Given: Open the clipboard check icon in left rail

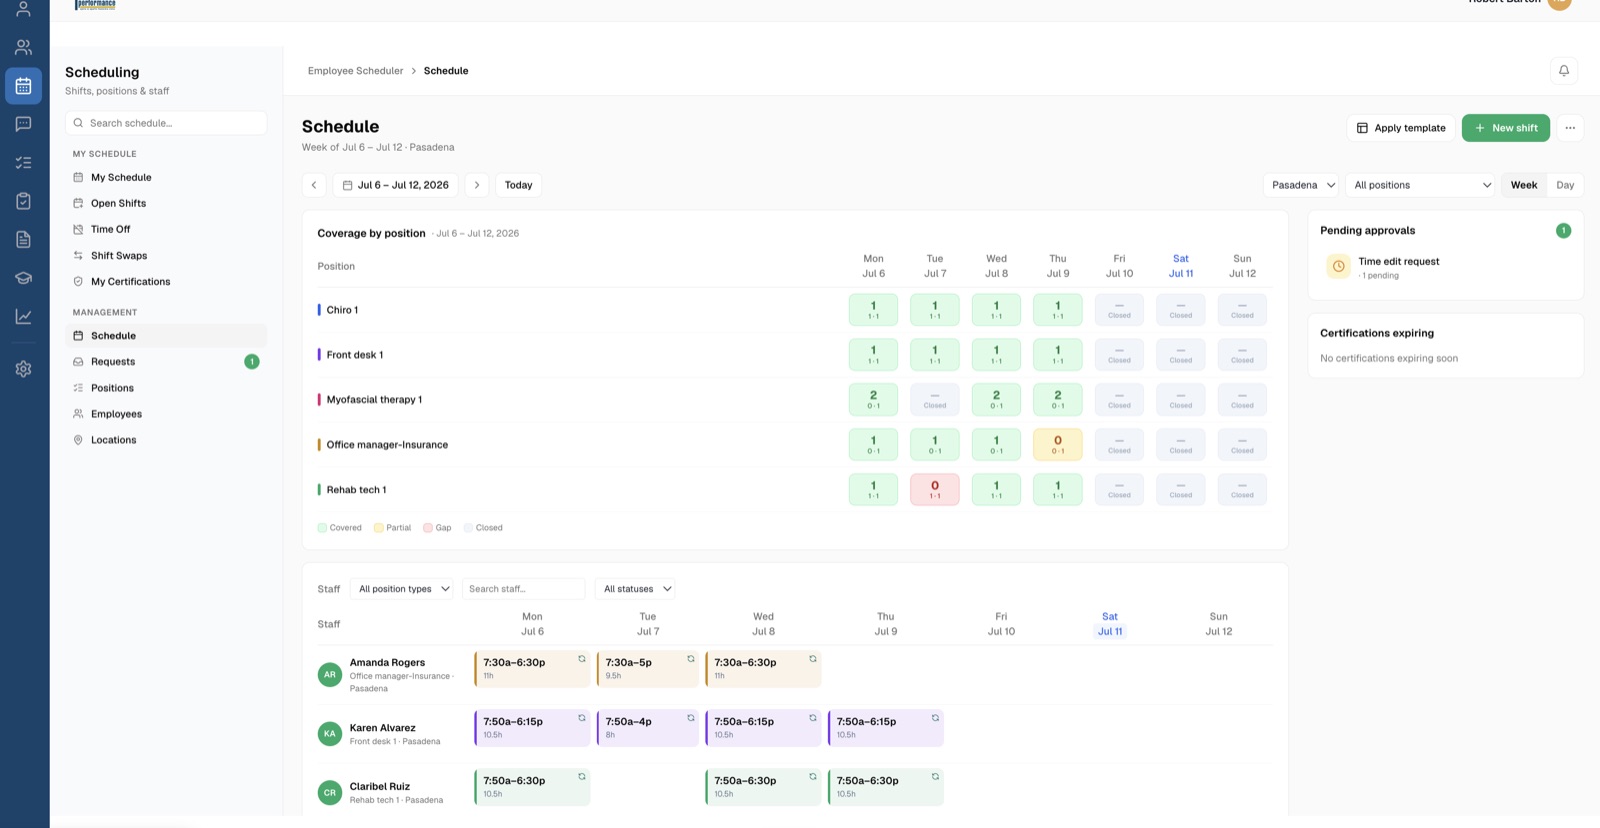Looking at the screenshot, I should (x=23, y=201).
